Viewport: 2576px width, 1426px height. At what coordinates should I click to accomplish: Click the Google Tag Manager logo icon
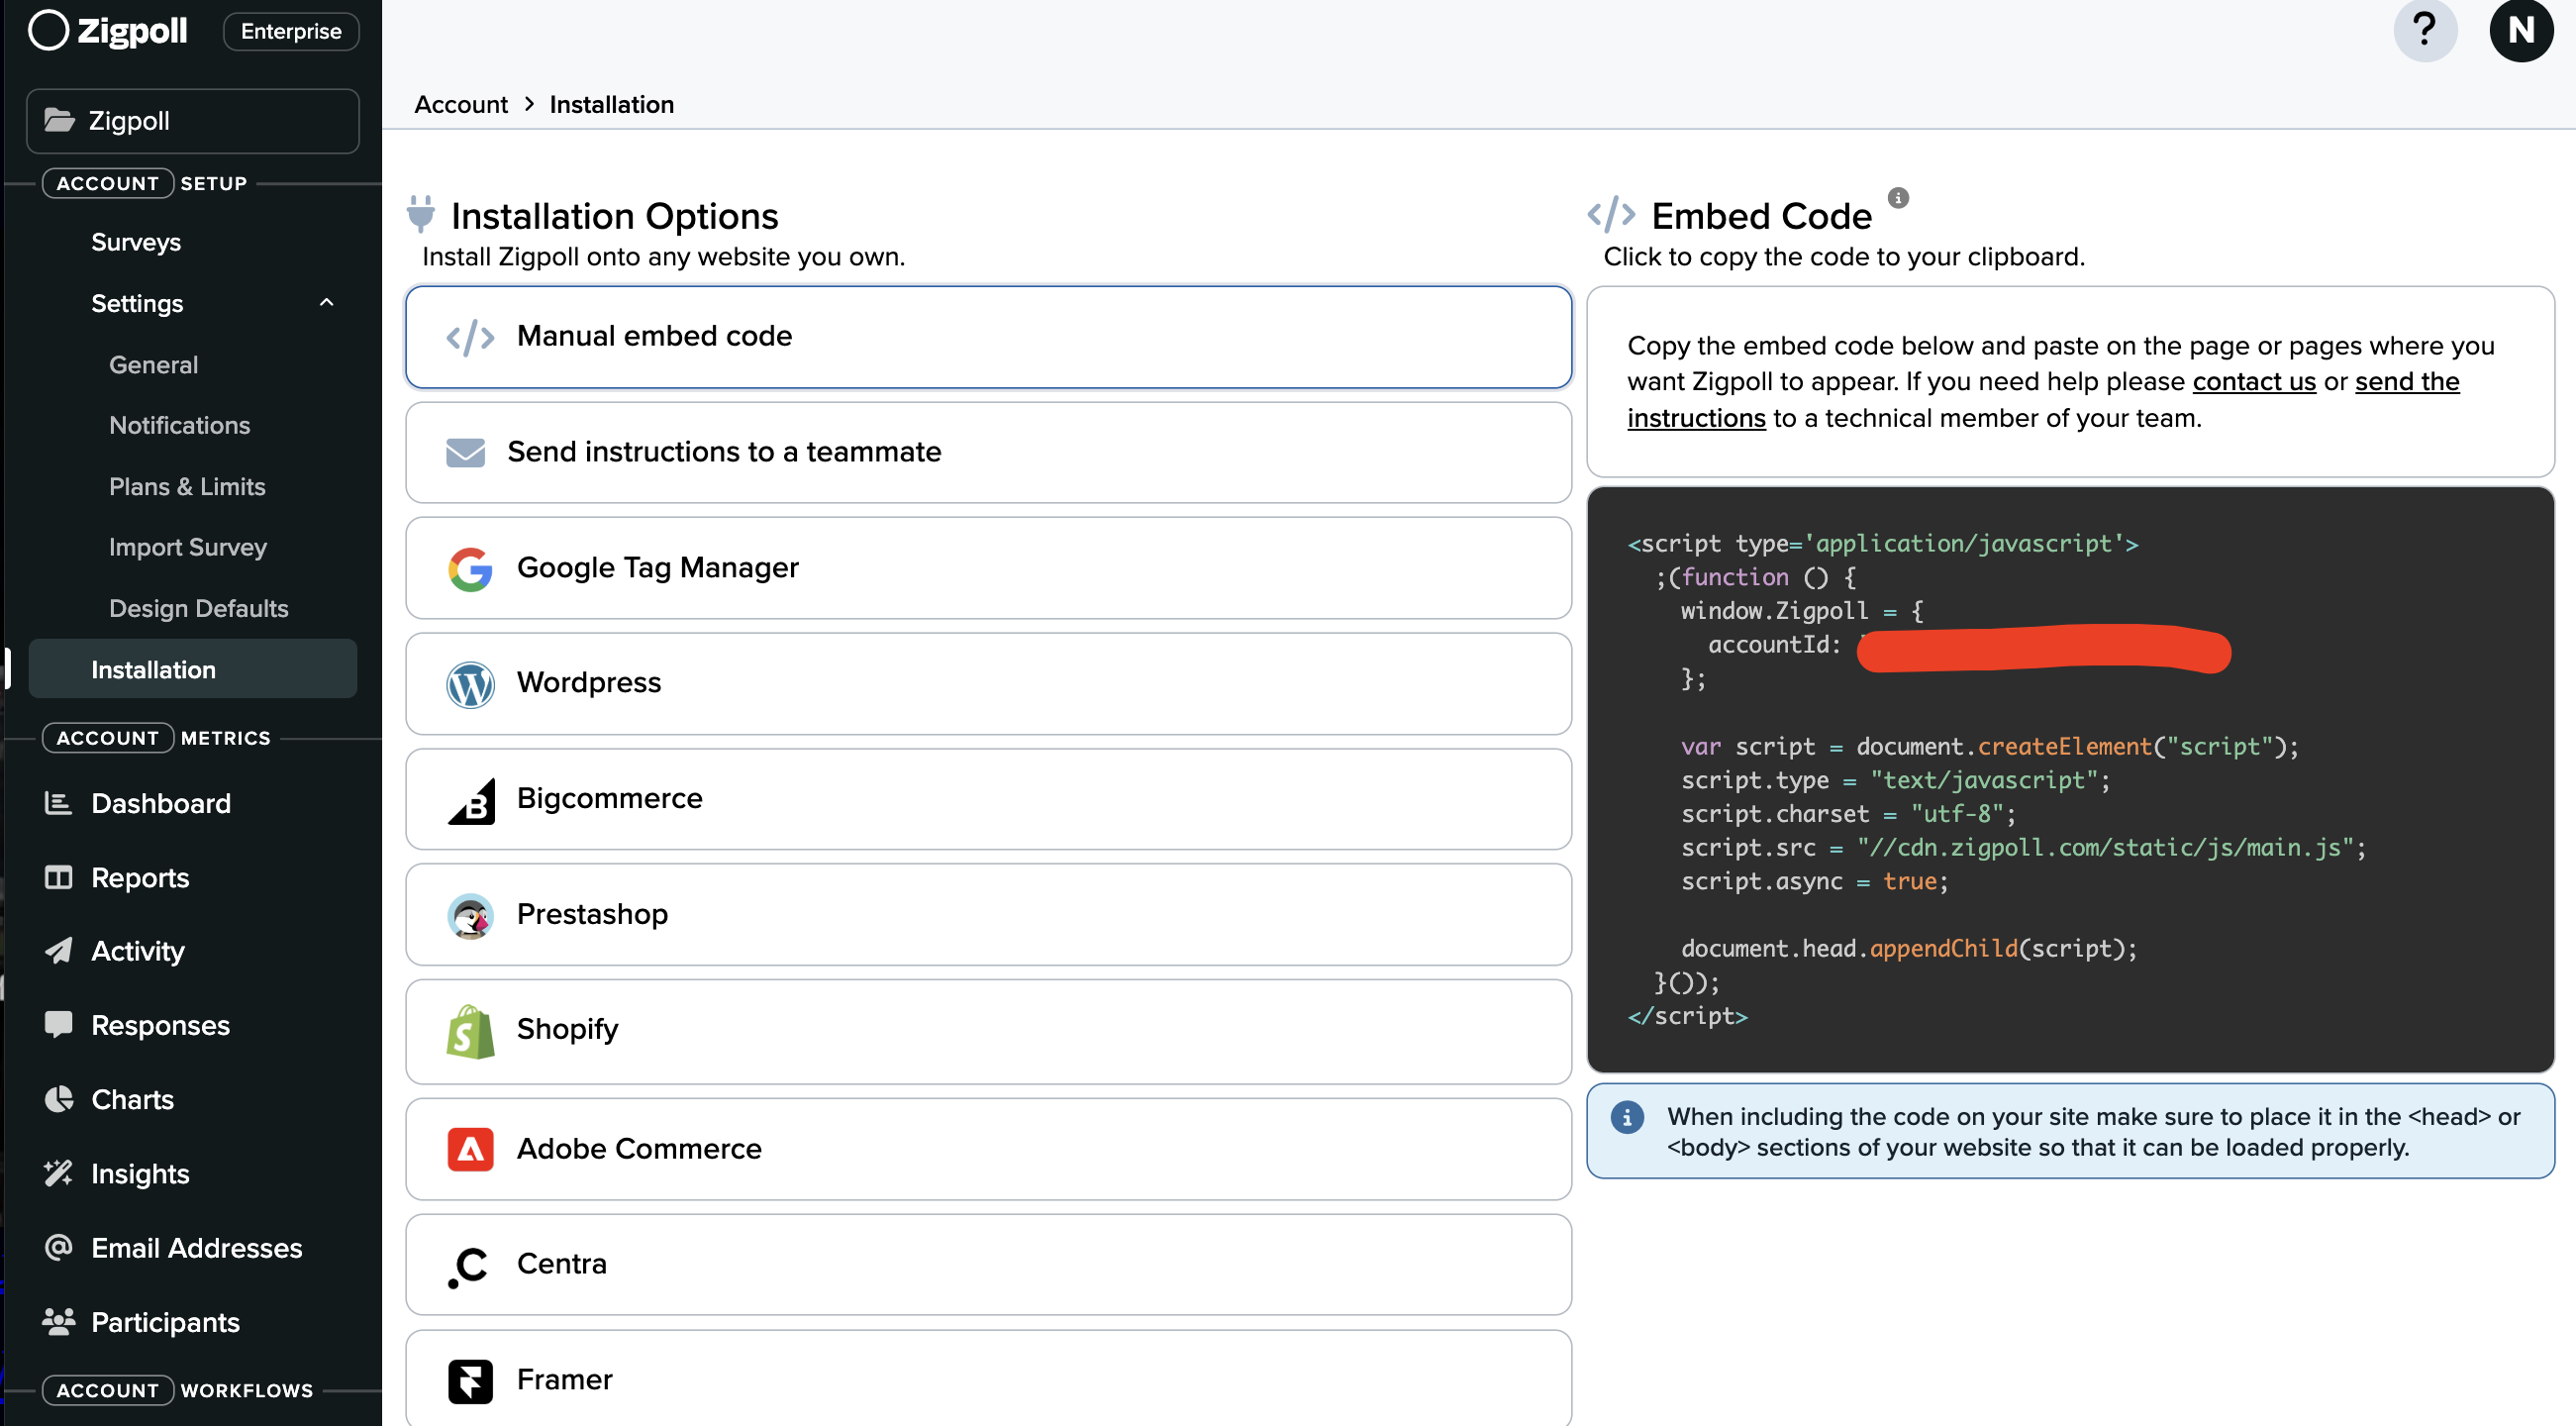(470, 568)
